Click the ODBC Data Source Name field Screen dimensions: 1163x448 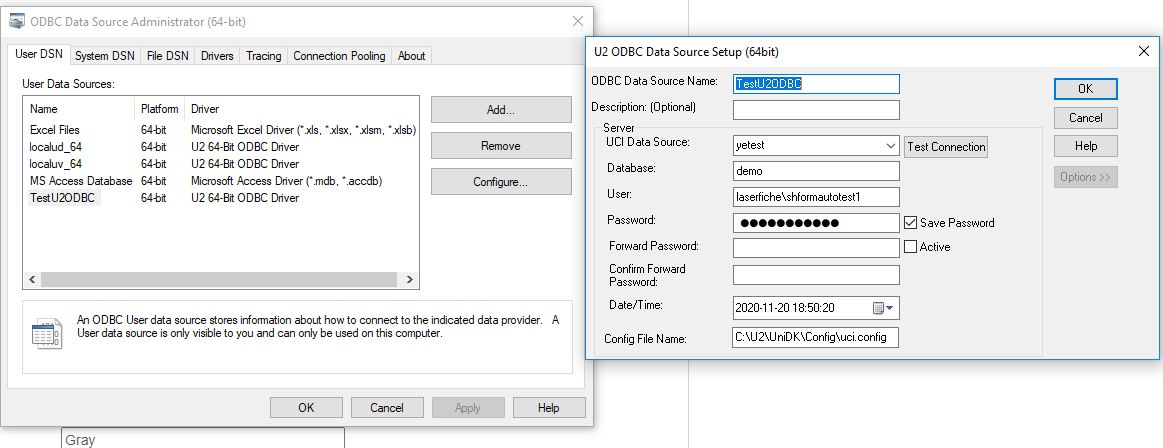(816, 84)
